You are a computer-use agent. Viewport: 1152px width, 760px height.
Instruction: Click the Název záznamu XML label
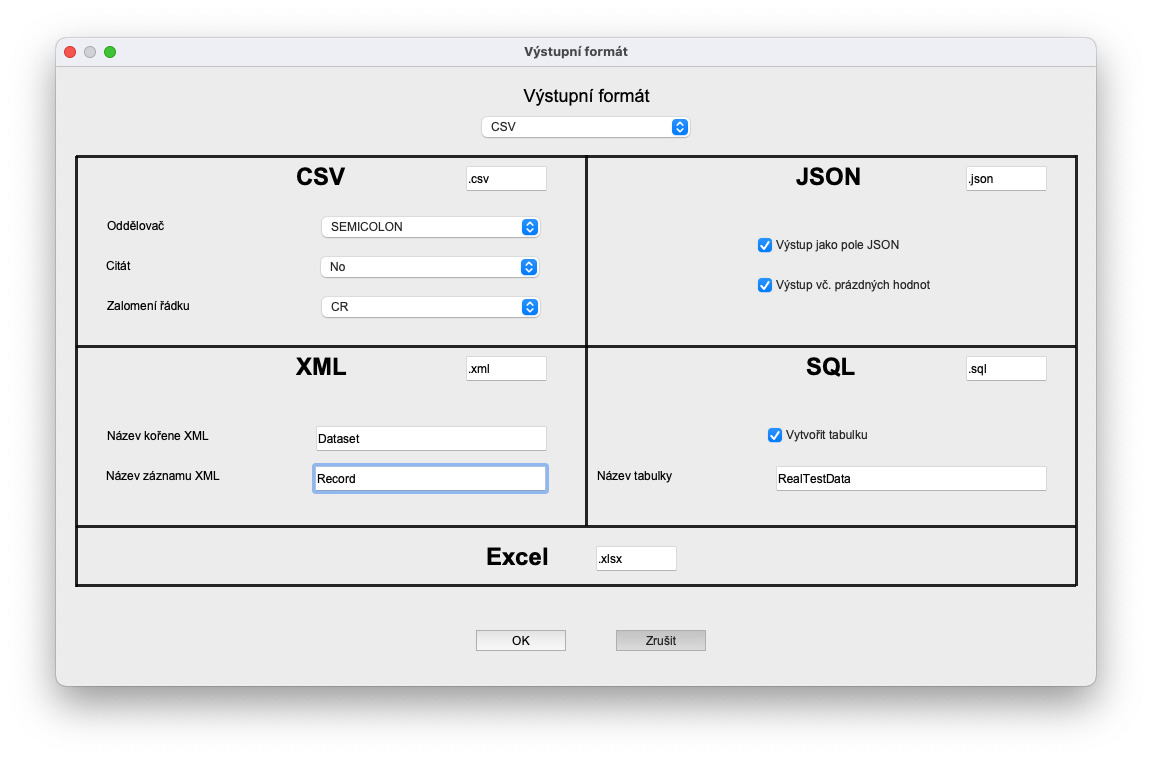(x=162, y=476)
